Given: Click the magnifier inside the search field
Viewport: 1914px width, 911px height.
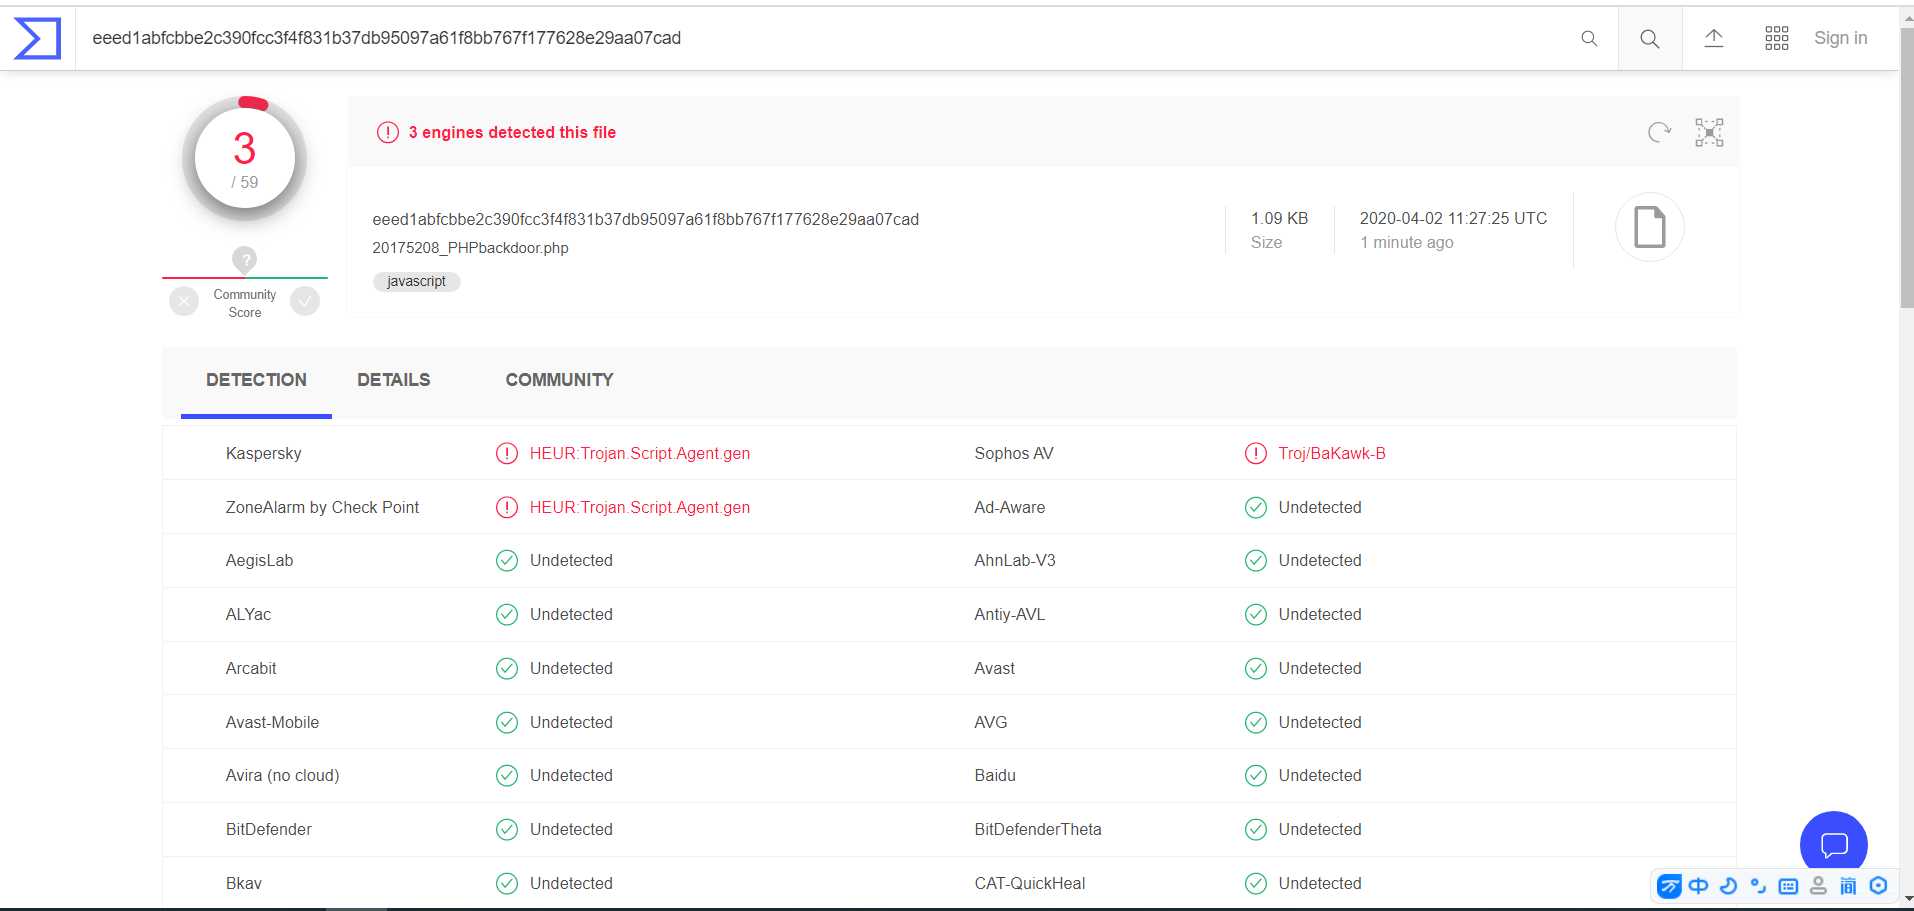Looking at the screenshot, I should [x=1589, y=38].
